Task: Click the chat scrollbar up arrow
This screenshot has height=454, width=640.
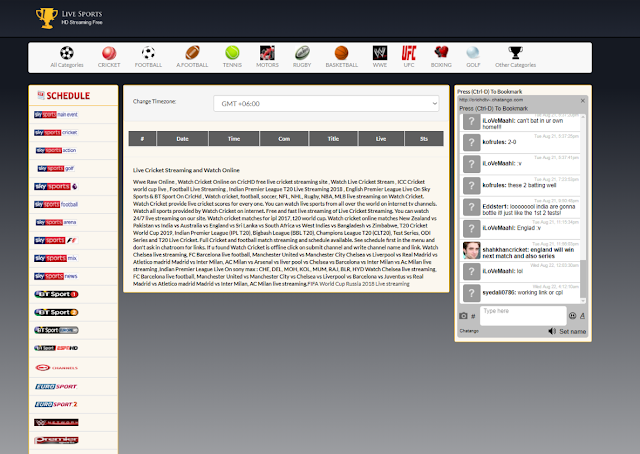Action: [583, 117]
